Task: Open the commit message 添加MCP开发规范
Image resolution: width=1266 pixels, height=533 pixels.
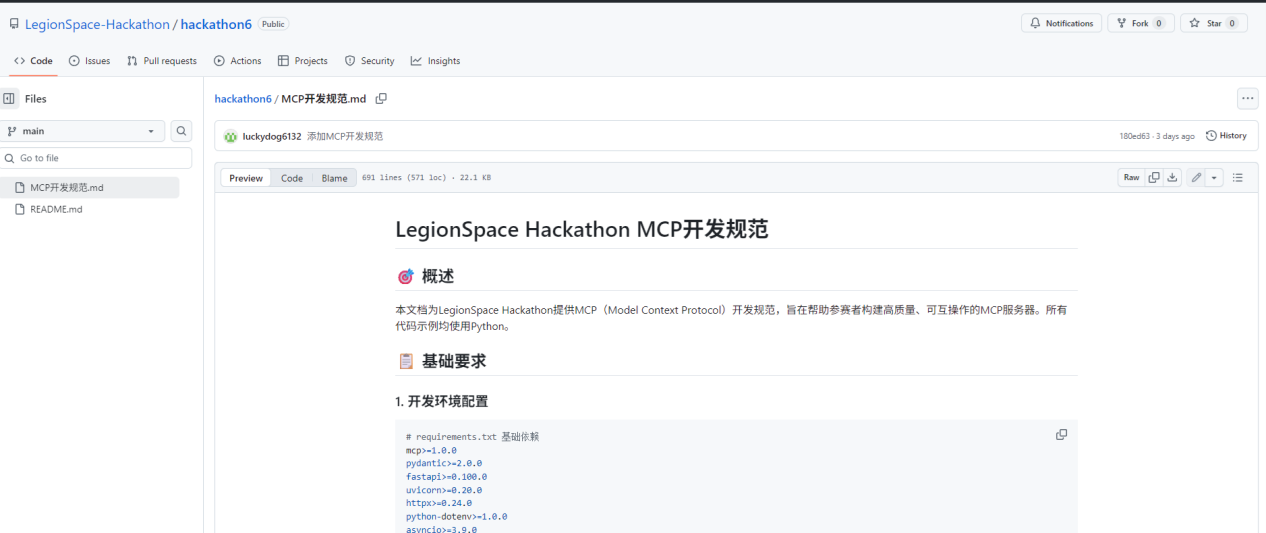Action: coord(345,136)
